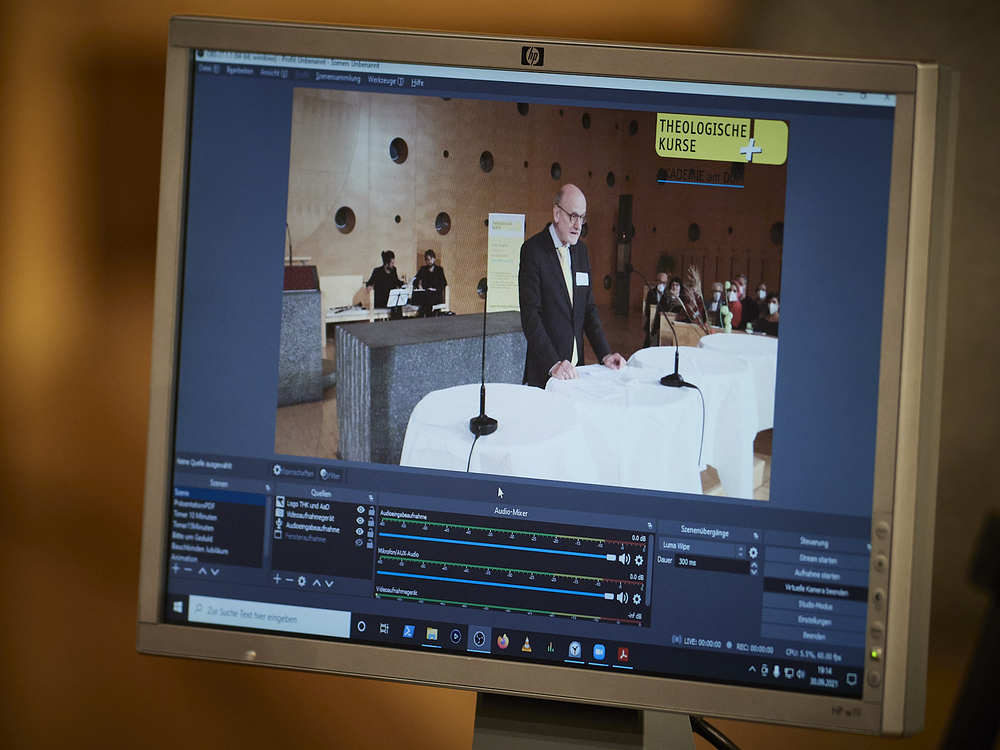This screenshot has height=750, width=1000.
Task: Hide the Logo THK und AdD source
Action: 360,509
